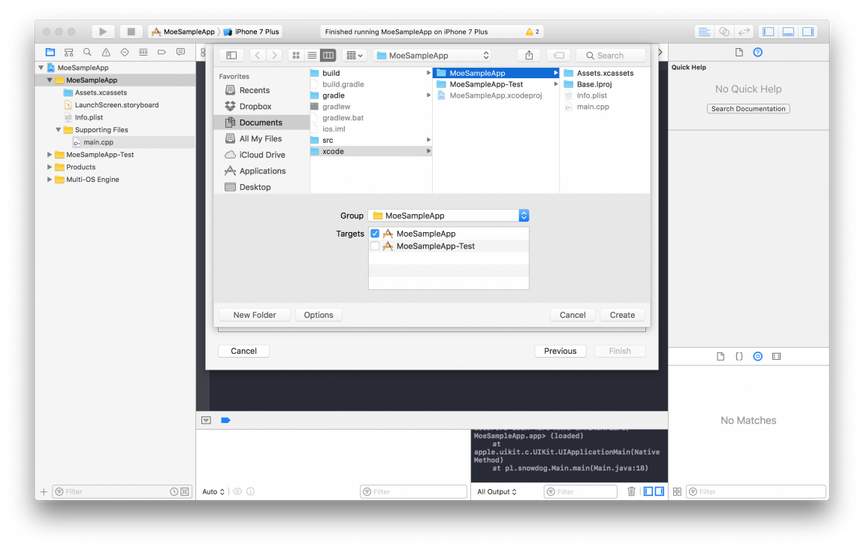Switch save dialog to list view
Screen dimensions: 864x550
click(x=312, y=55)
